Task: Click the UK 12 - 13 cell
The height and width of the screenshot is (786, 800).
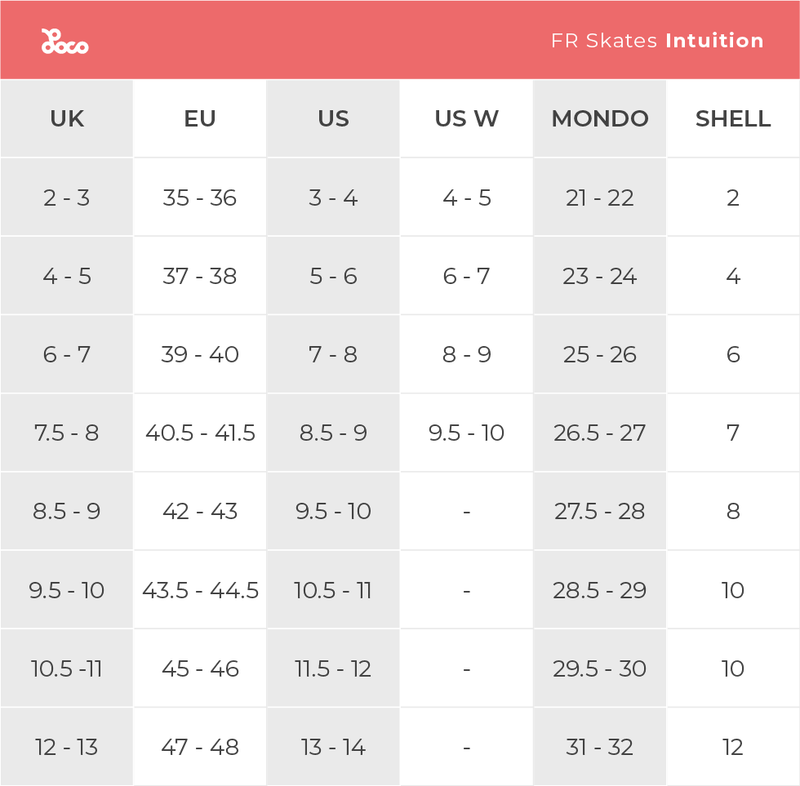Action: [67, 747]
